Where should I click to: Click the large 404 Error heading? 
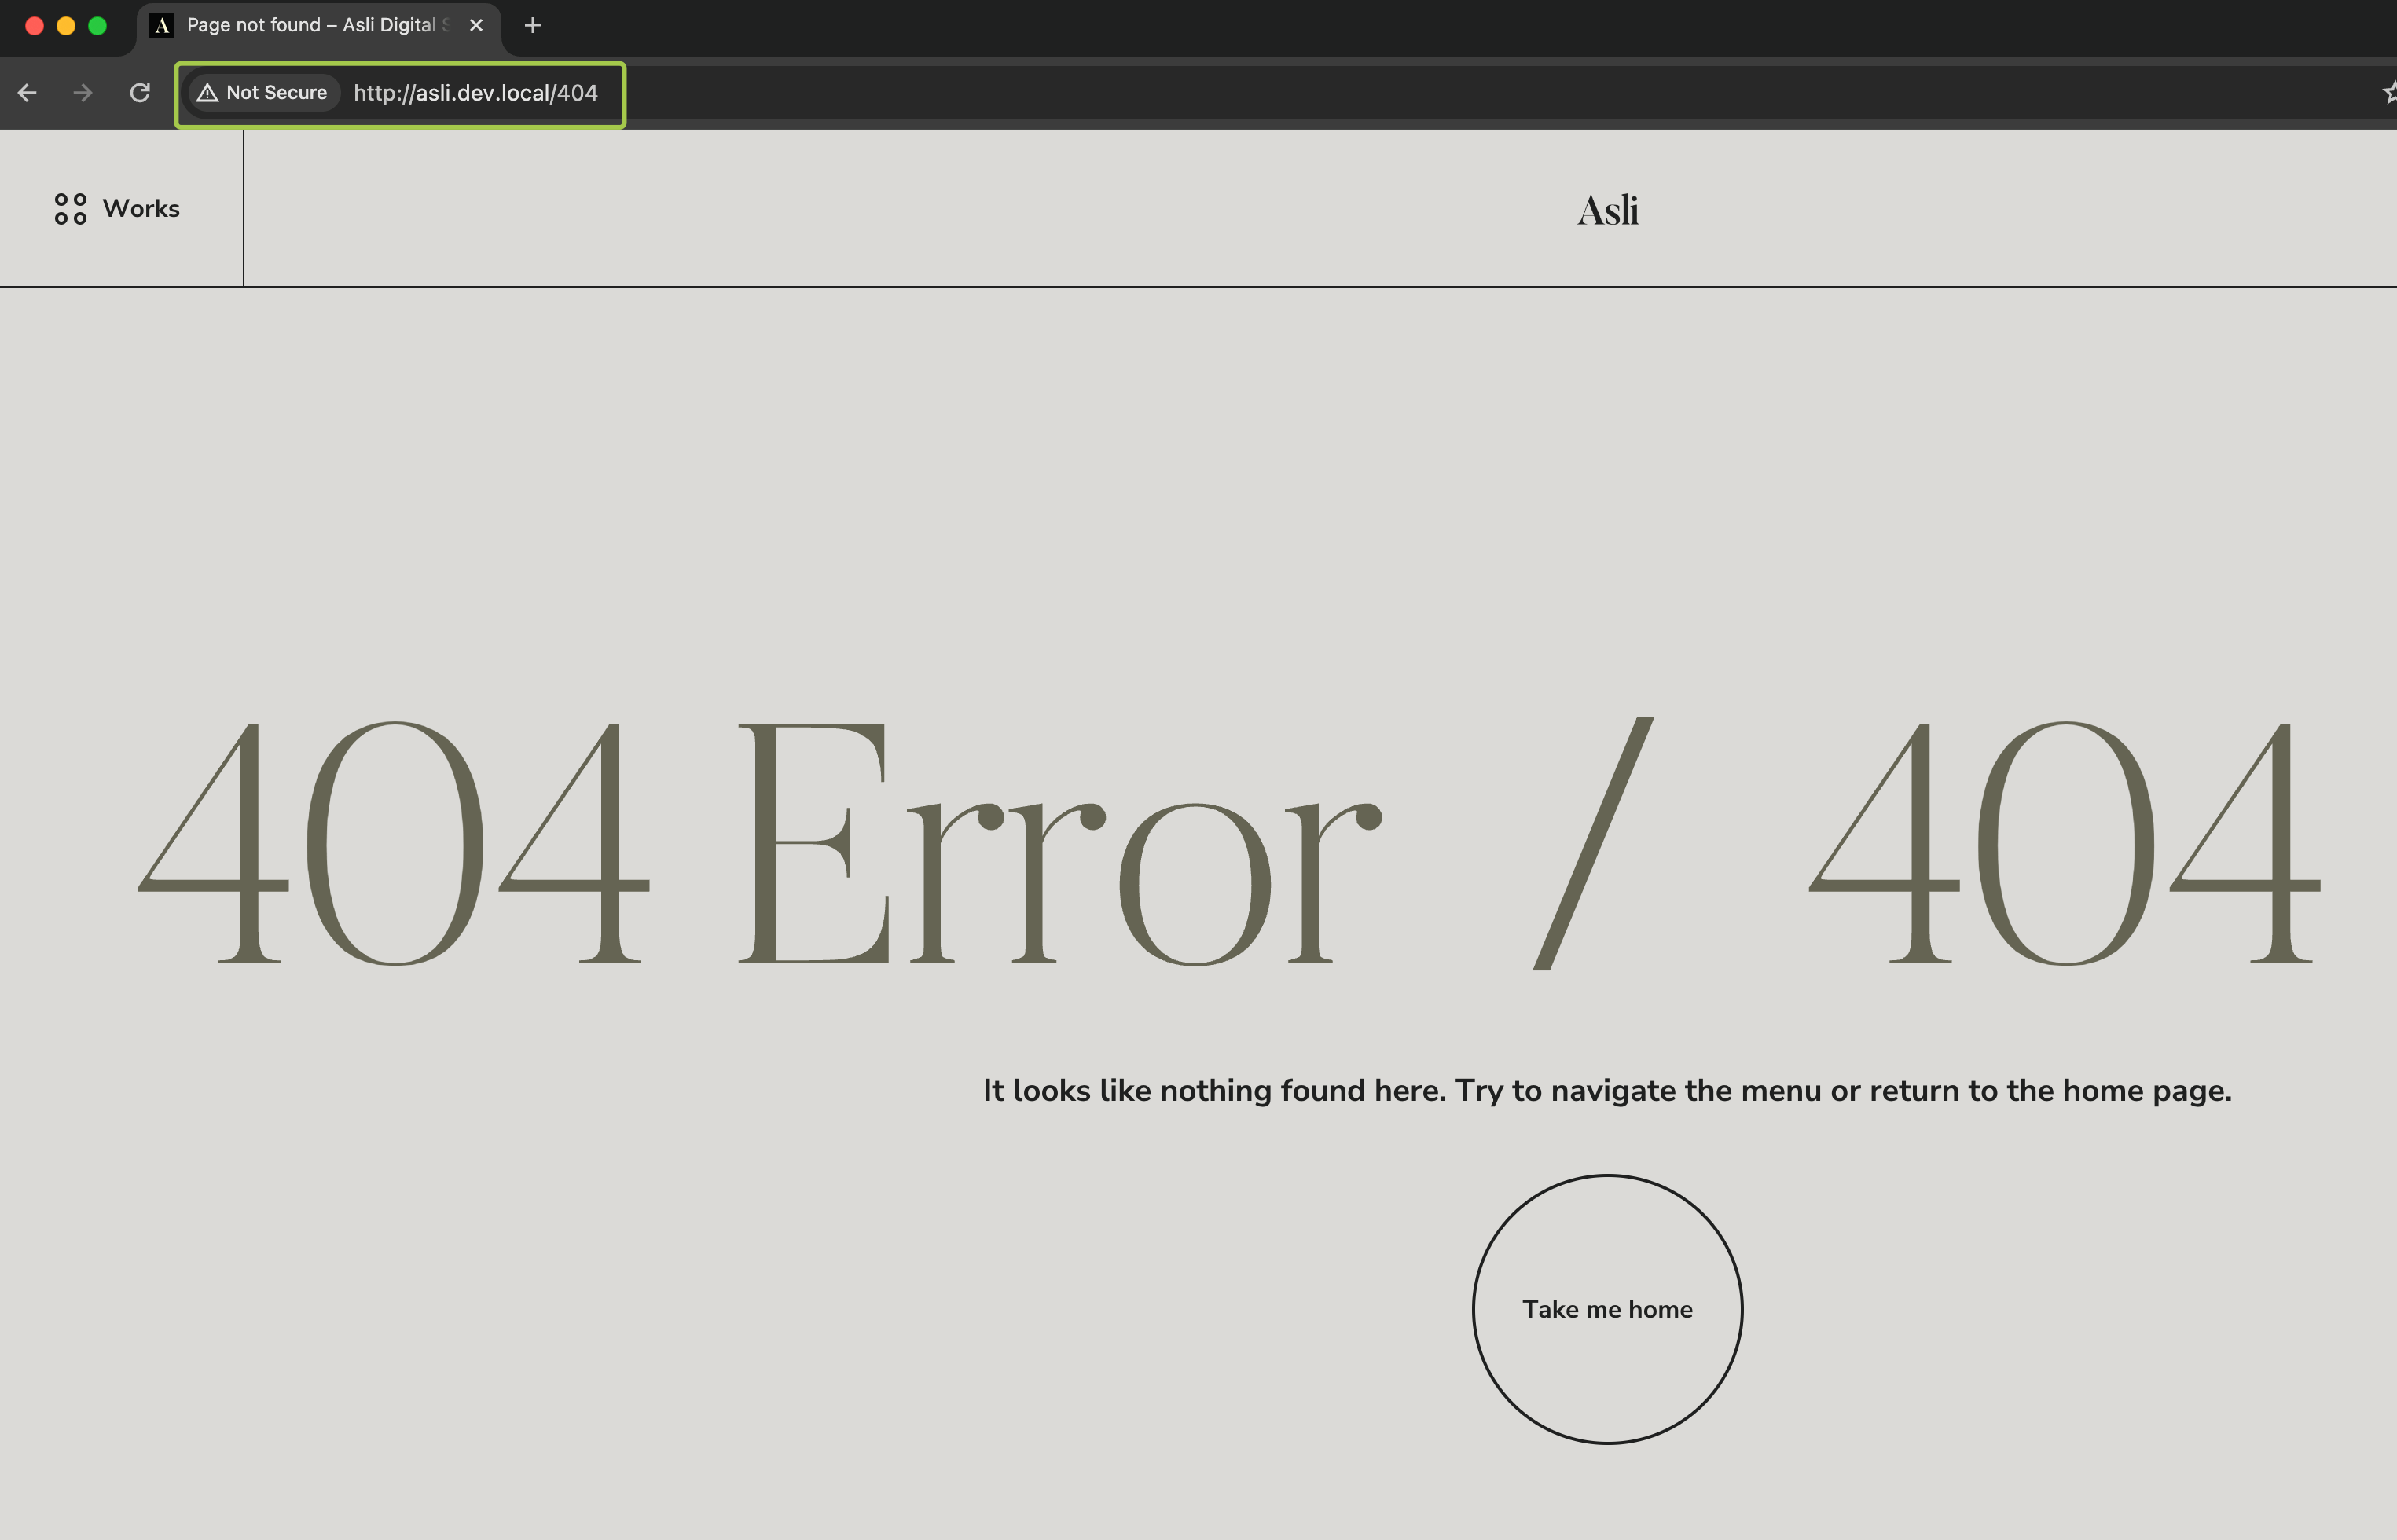point(760,845)
